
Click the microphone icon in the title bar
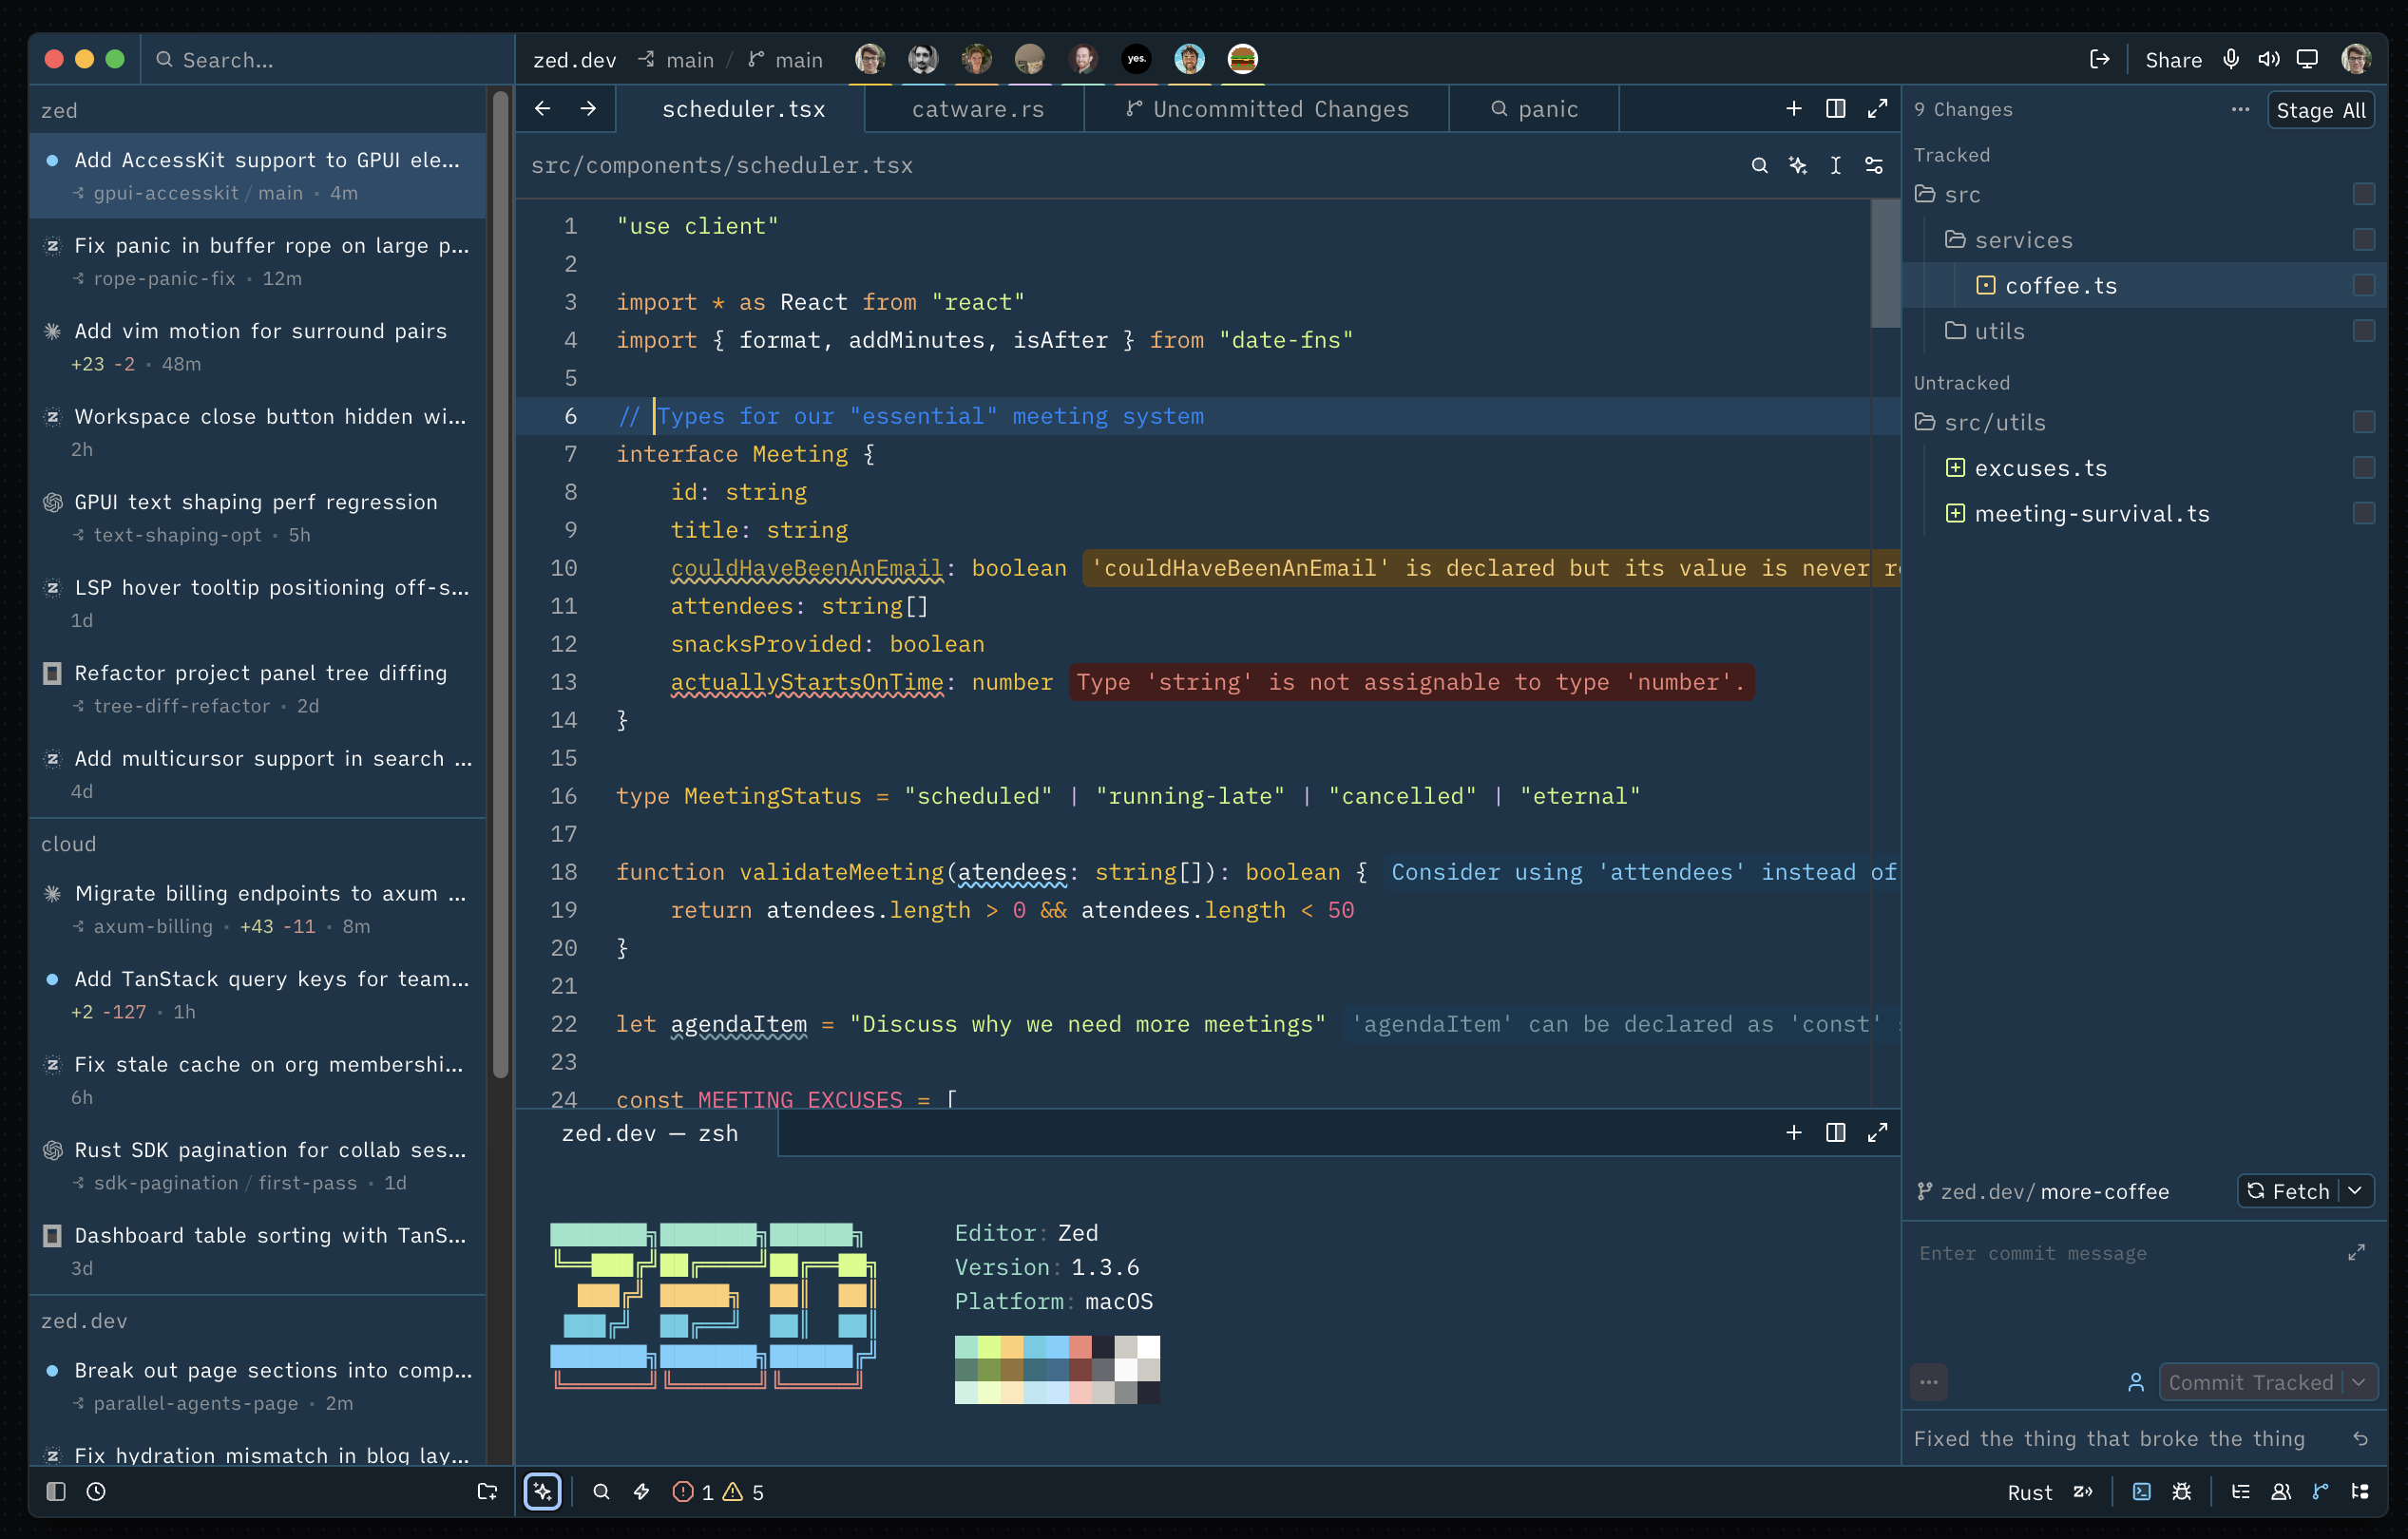point(2230,59)
